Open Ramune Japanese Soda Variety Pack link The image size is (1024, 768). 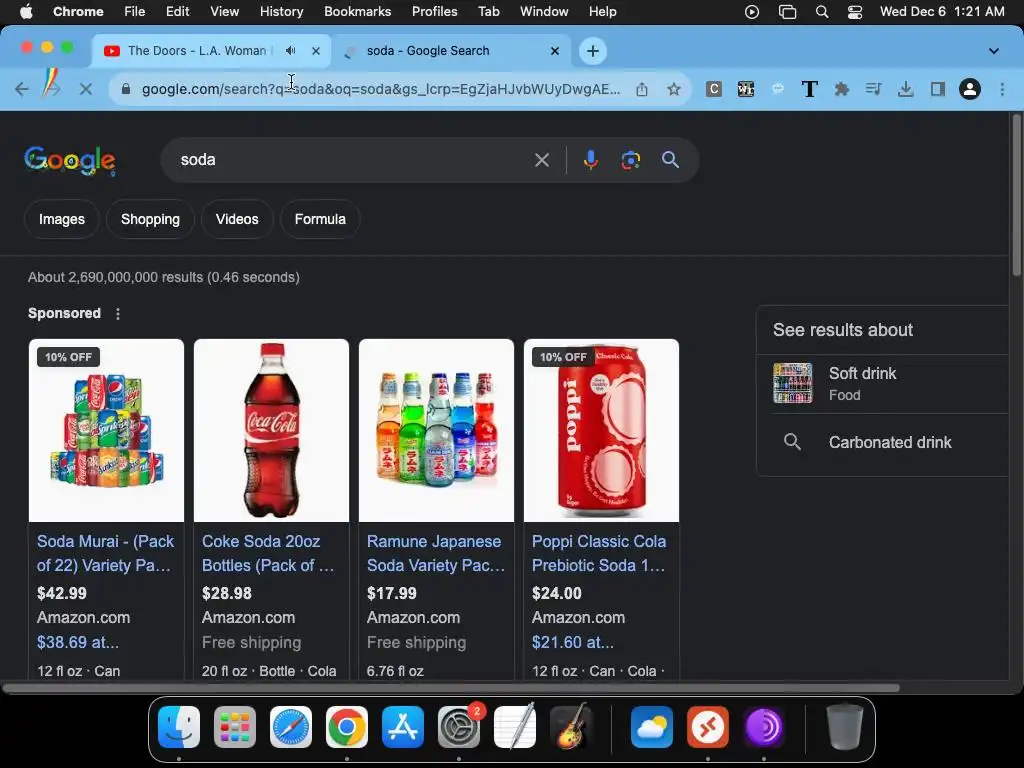436,553
